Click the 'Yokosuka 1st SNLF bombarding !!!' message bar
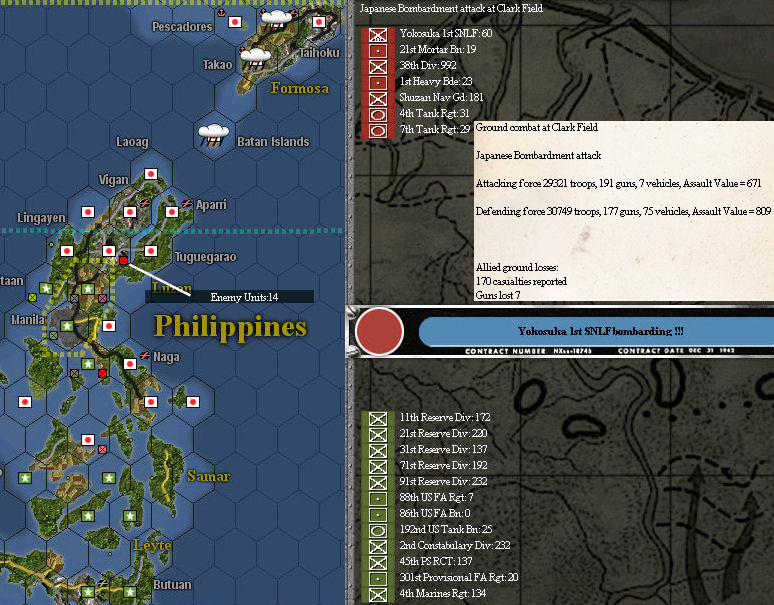774x605 pixels. pyautogui.click(x=596, y=331)
